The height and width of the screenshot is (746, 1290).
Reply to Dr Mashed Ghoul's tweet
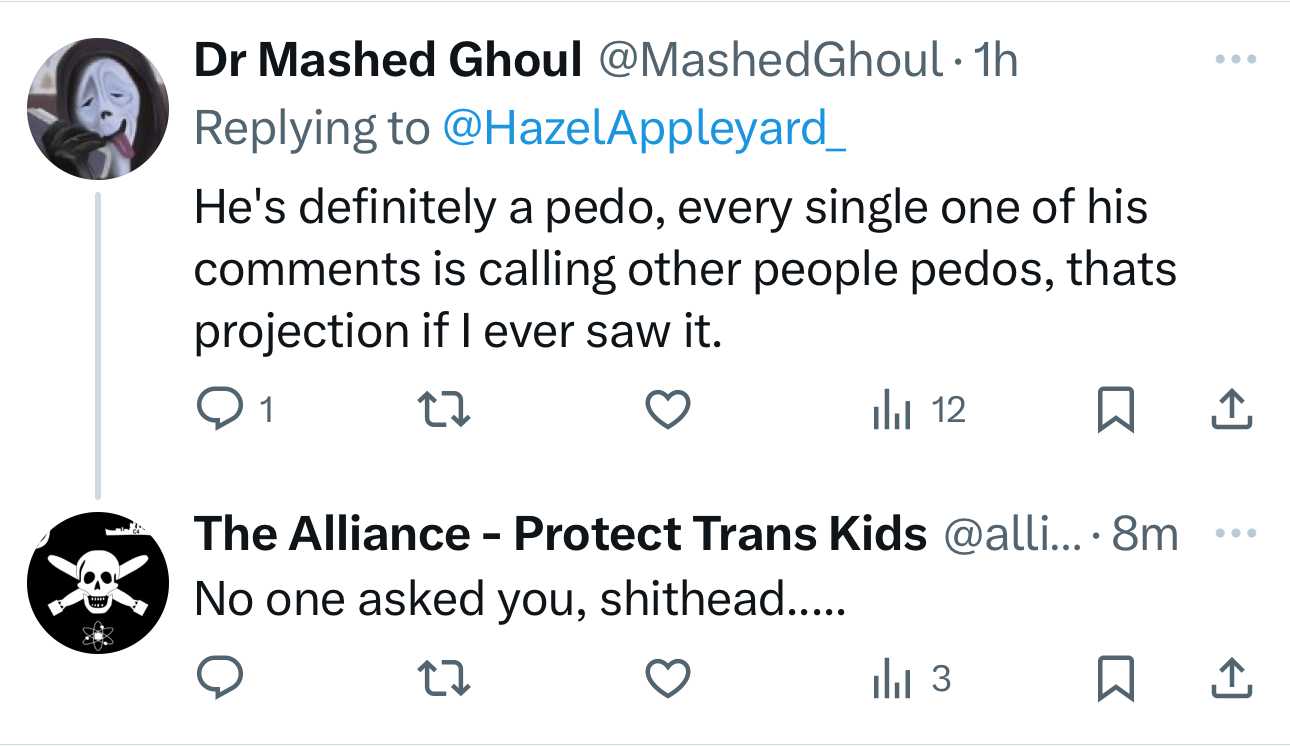point(218,410)
